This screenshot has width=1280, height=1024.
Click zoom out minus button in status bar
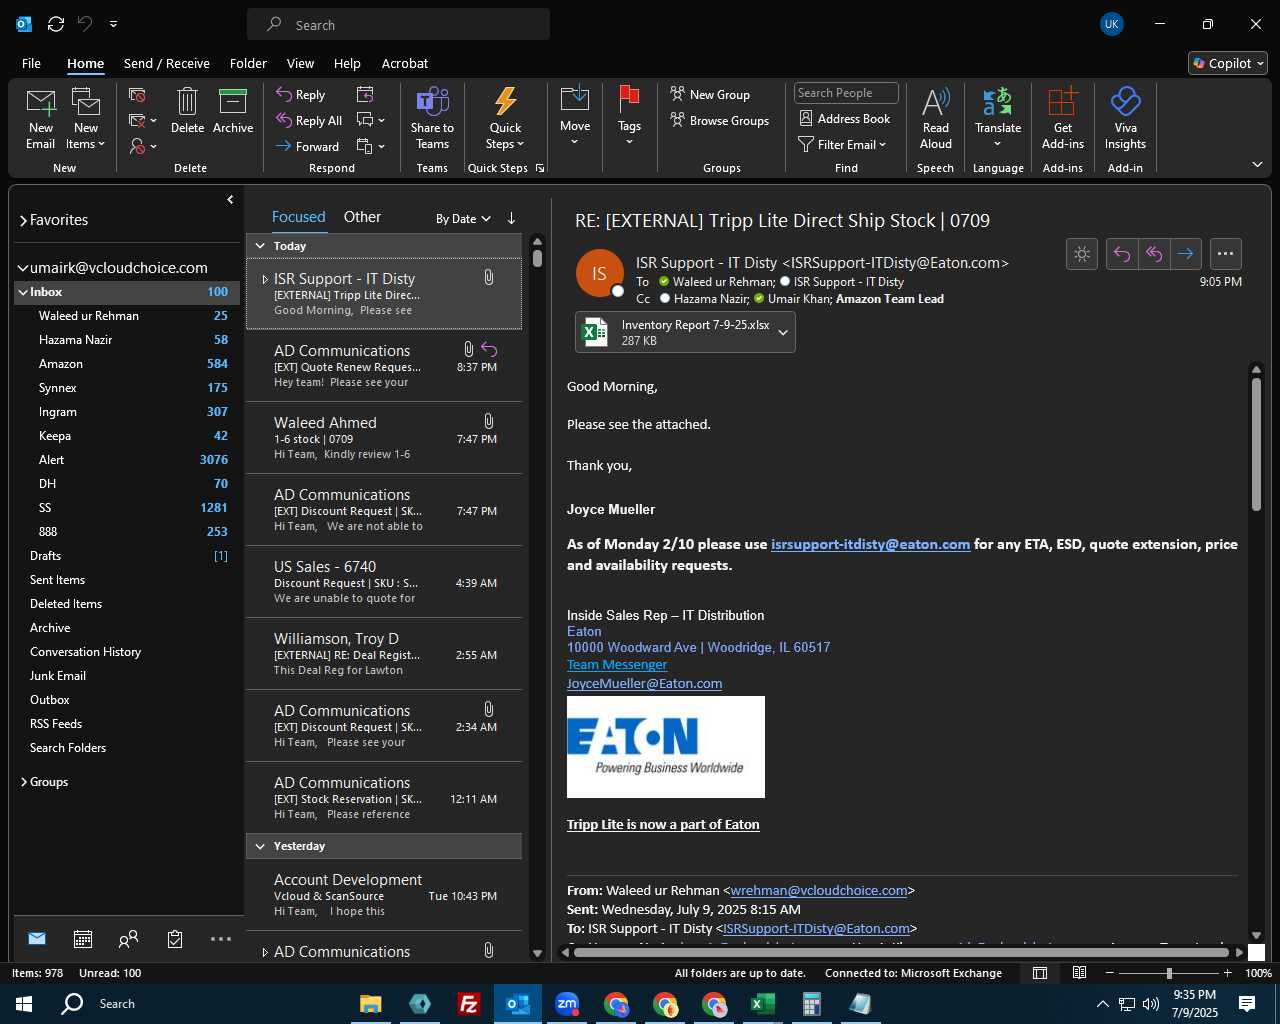(x=1109, y=973)
